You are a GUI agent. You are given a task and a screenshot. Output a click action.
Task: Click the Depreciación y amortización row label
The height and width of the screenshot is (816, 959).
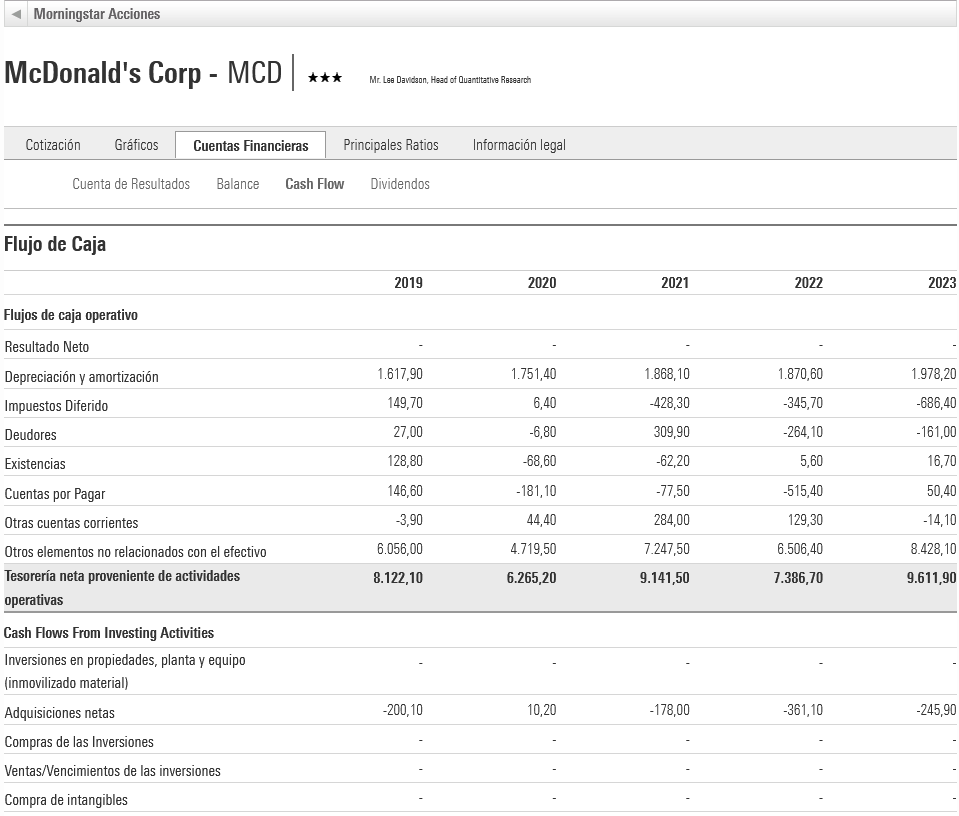82,377
